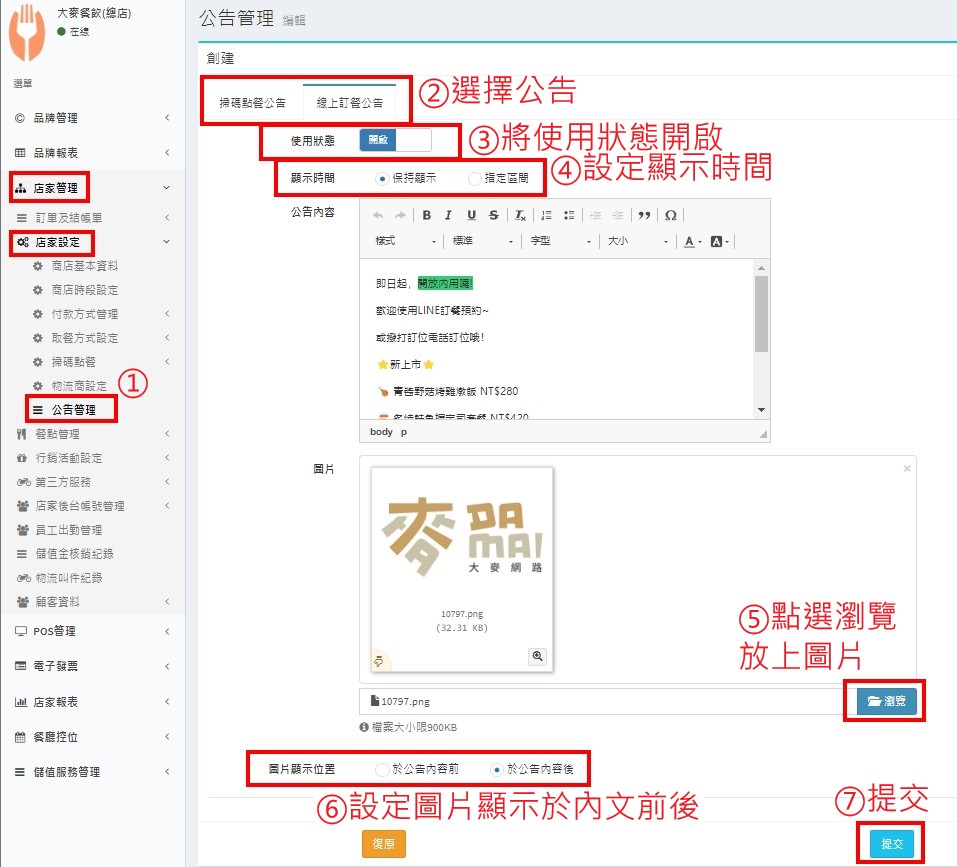The image size is (957, 867).
Task: Insert a block quote
Action: point(644,215)
